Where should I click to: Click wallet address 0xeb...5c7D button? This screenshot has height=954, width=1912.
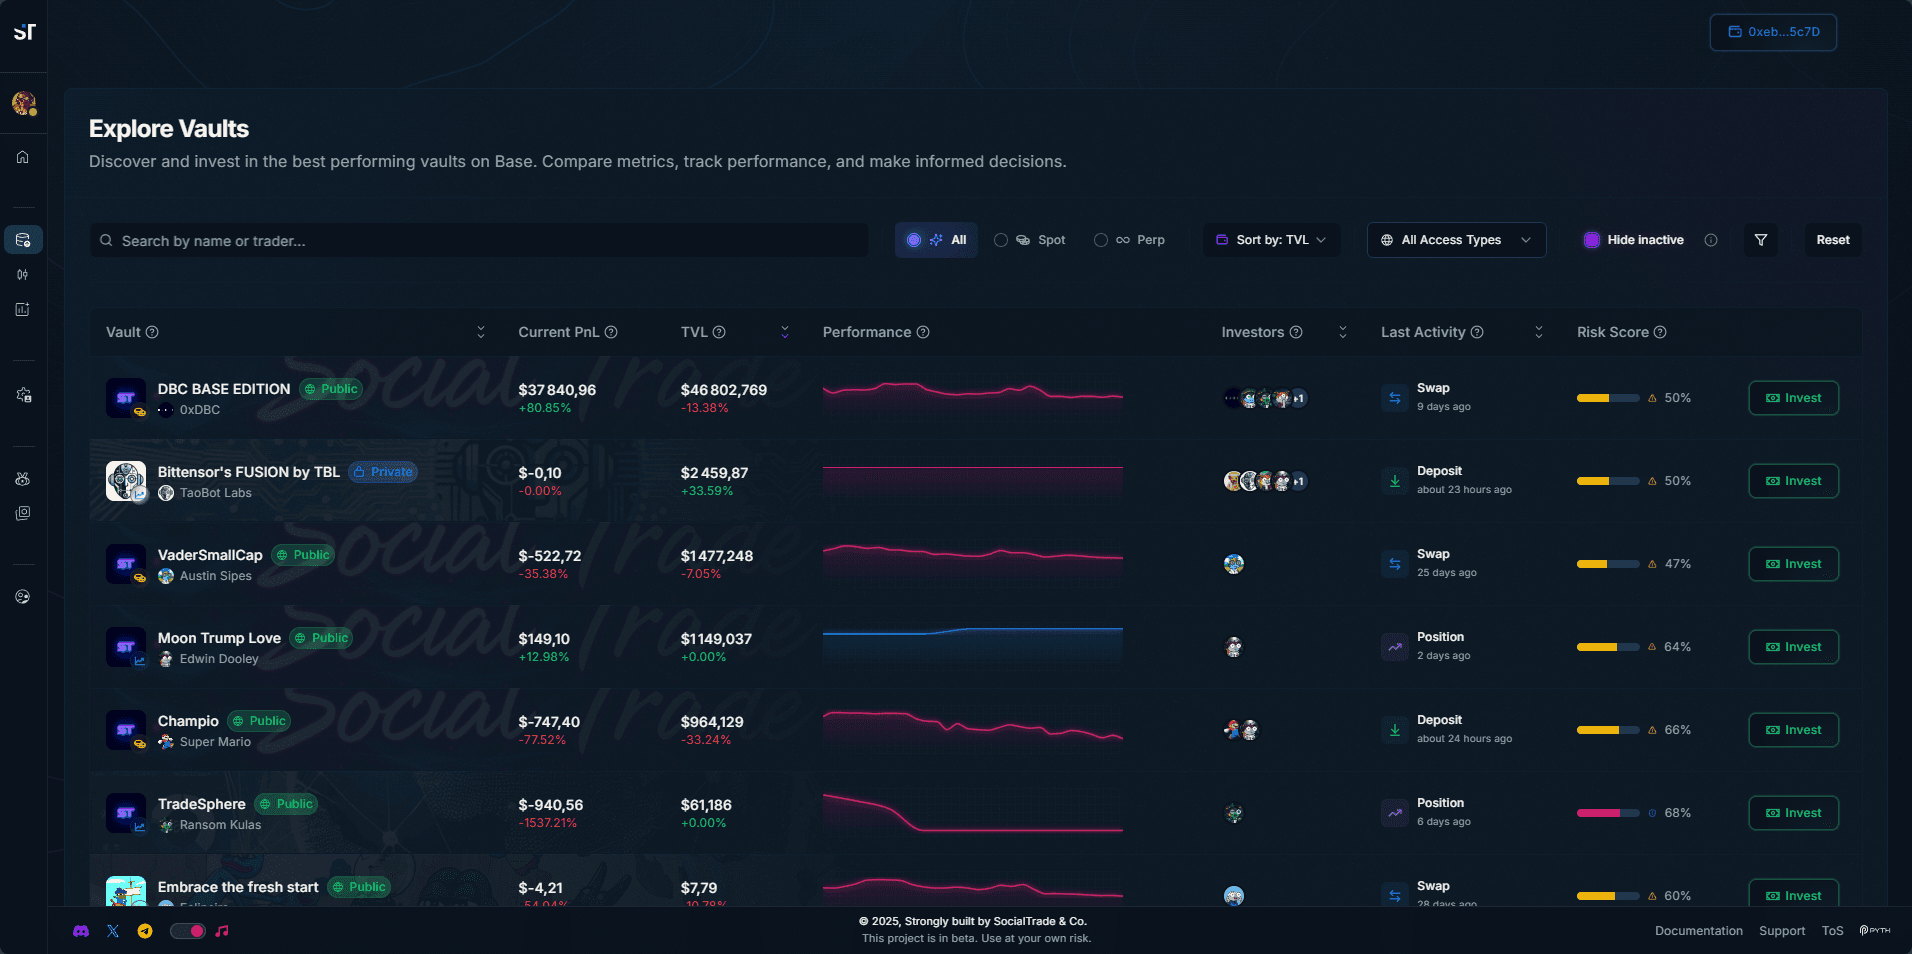(1773, 32)
